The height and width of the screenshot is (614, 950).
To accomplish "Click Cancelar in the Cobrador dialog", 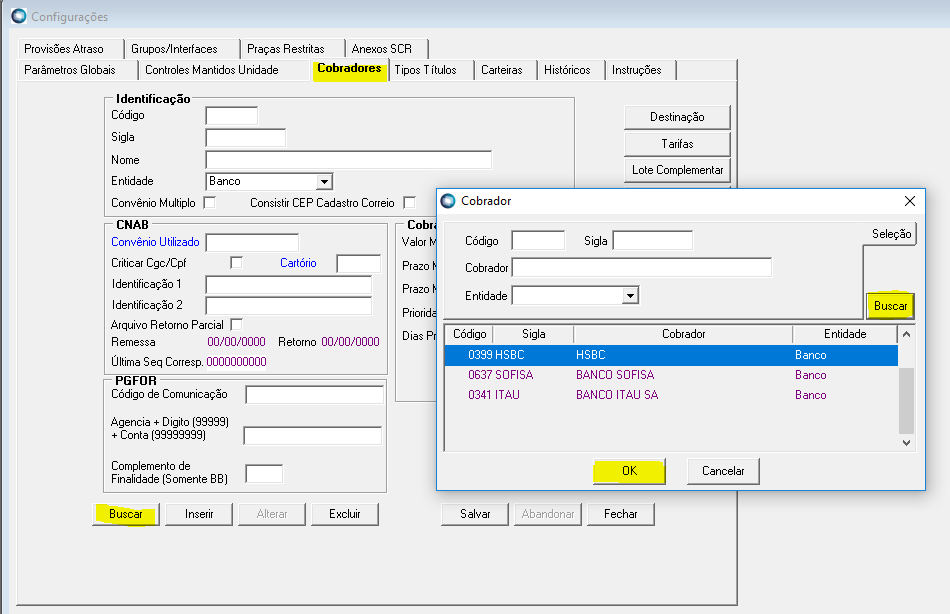I will point(723,471).
